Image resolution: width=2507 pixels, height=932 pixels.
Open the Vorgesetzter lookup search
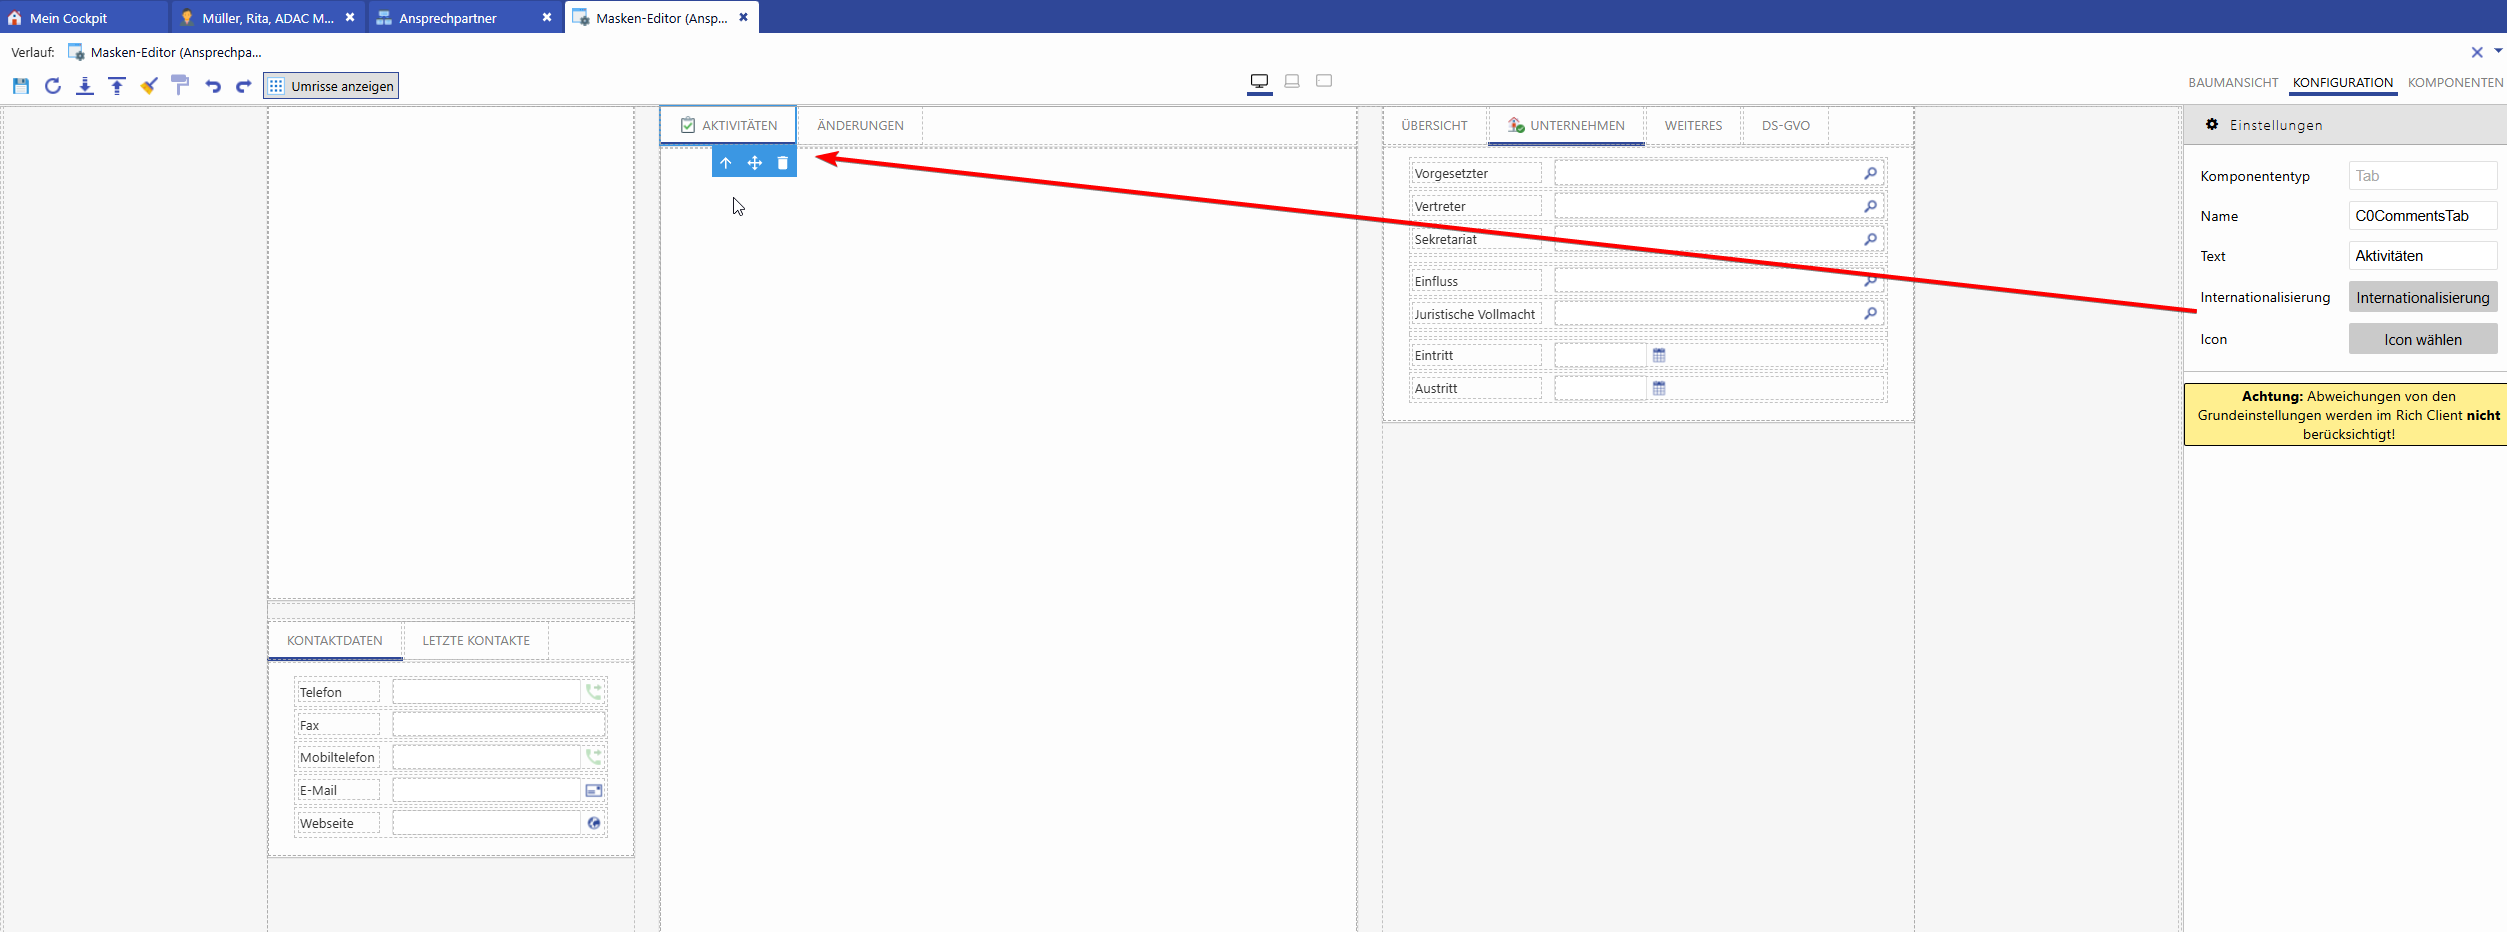[x=1870, y=174]
